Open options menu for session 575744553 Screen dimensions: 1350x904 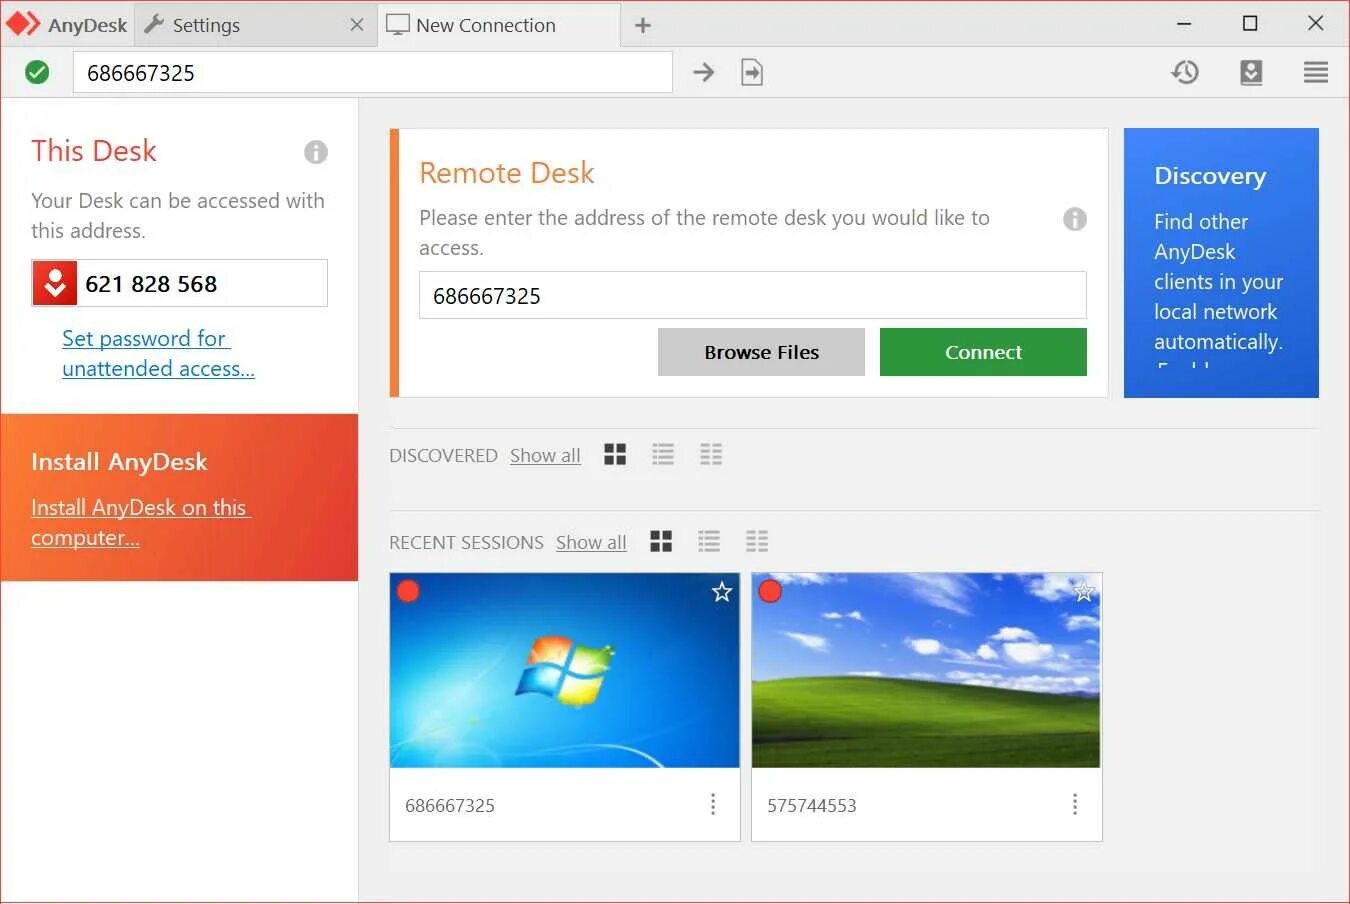pos(1075,804)
